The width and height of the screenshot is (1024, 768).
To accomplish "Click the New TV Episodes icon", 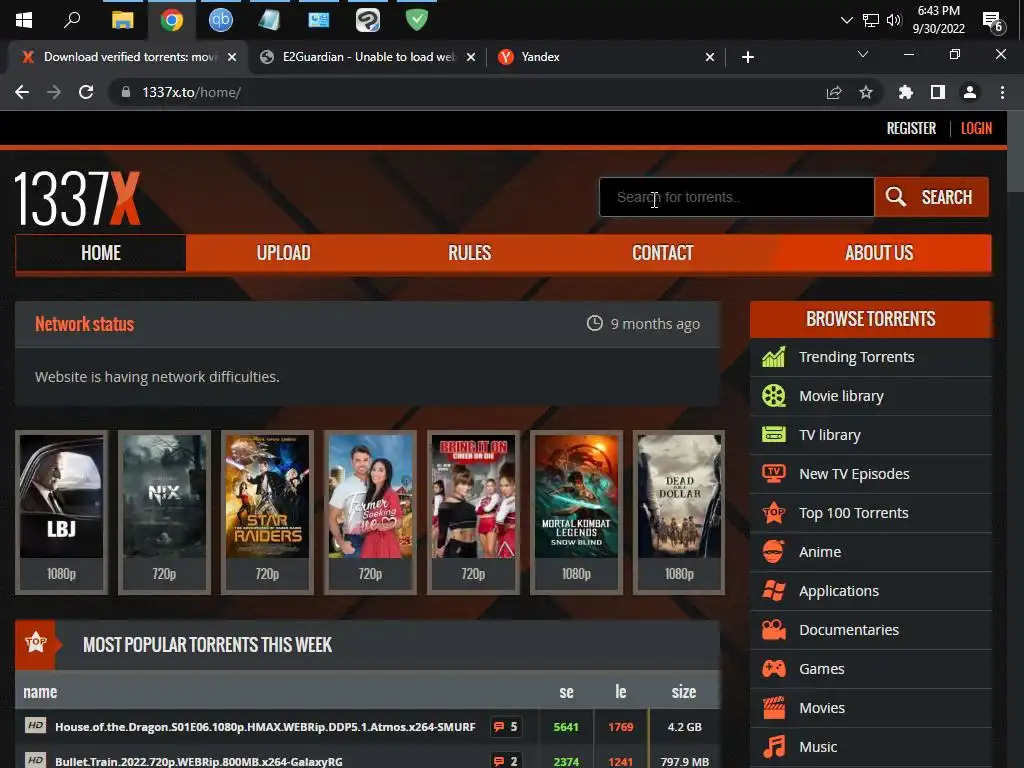I will point(774,473).
